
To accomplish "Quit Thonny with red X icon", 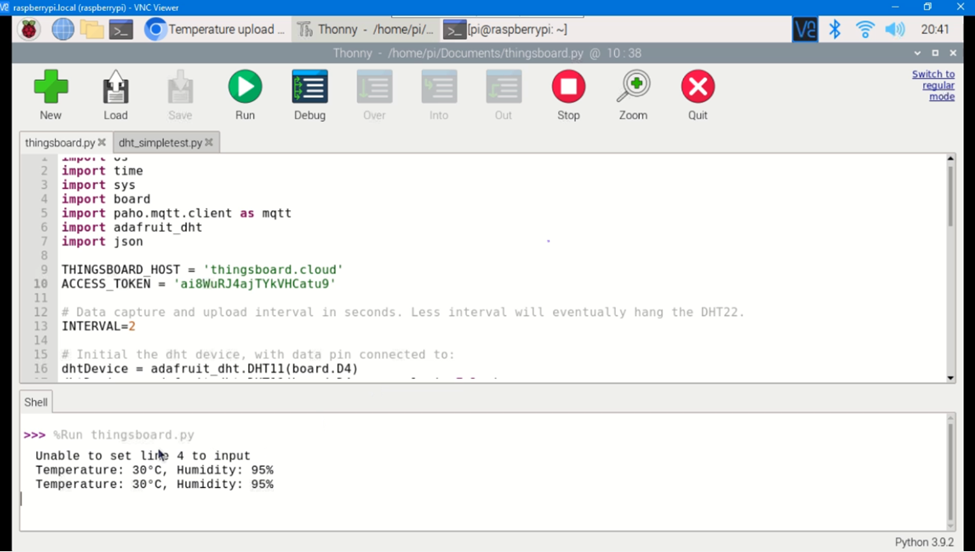I will pyautogui.click(x=698, y=94).
